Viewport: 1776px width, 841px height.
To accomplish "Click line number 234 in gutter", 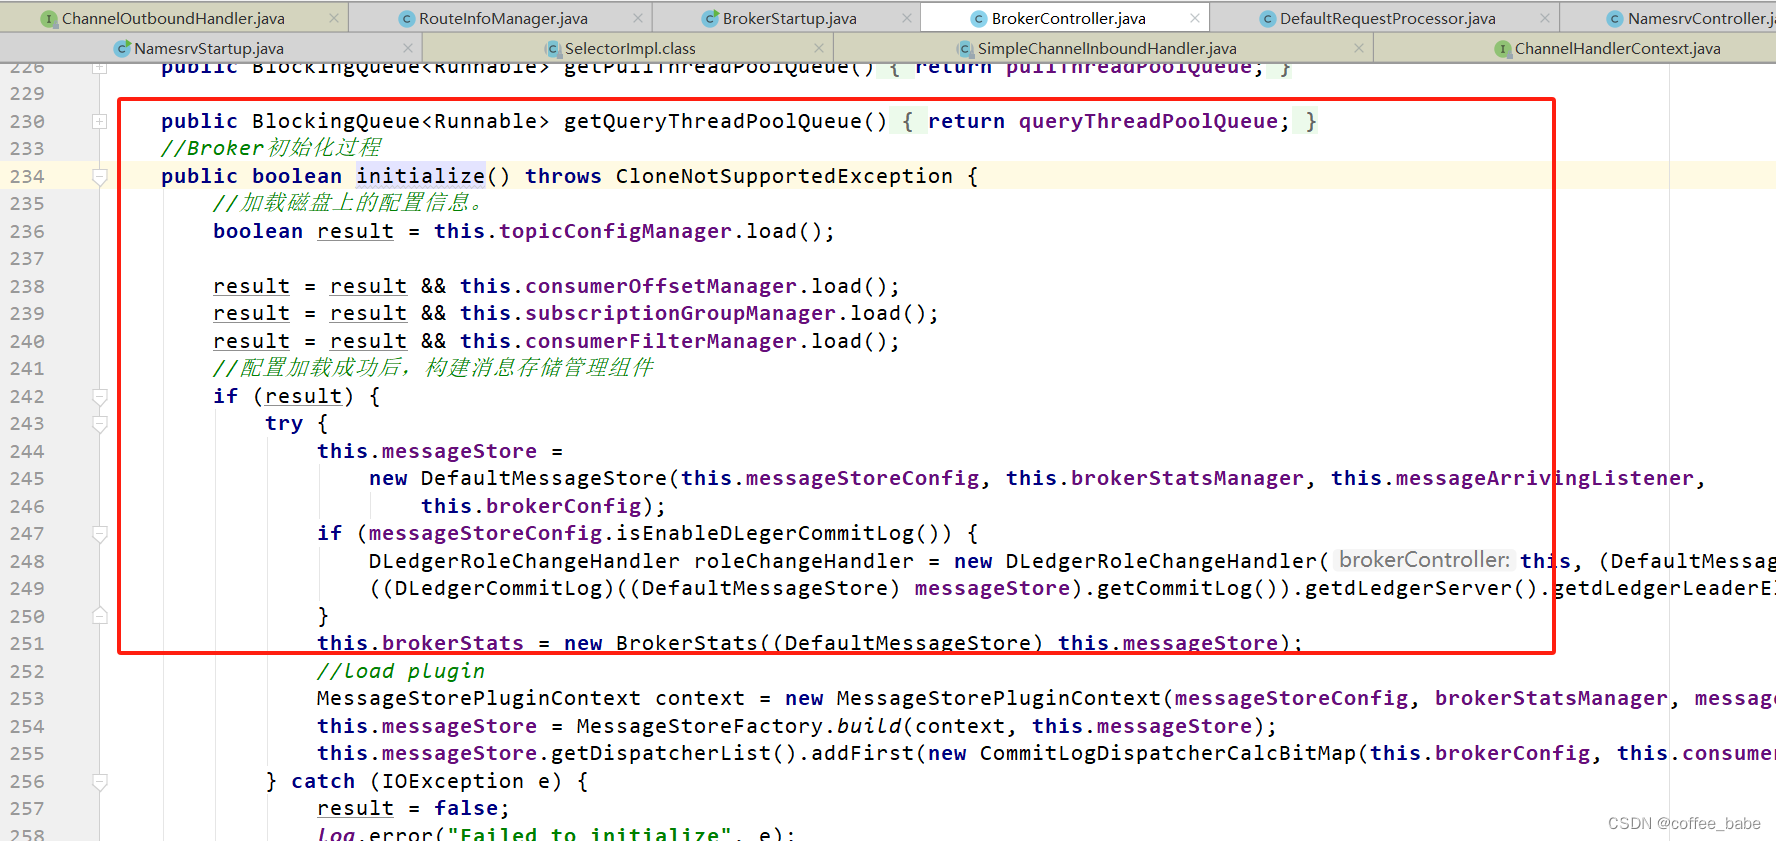I will pyautogui.click(x=27, y=176).
